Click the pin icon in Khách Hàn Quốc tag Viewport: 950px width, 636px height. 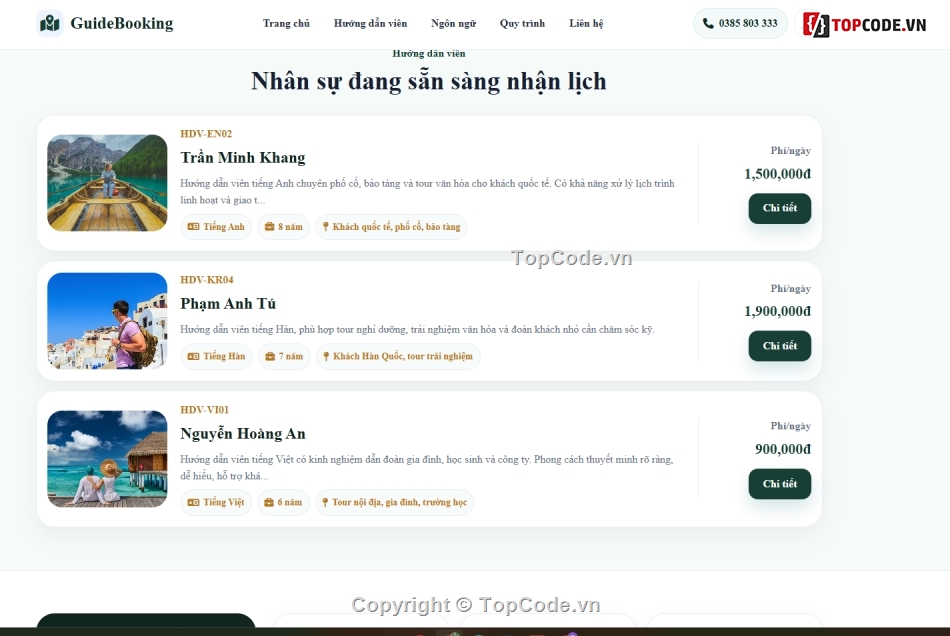pyautogui.click(x=326, y=357)
